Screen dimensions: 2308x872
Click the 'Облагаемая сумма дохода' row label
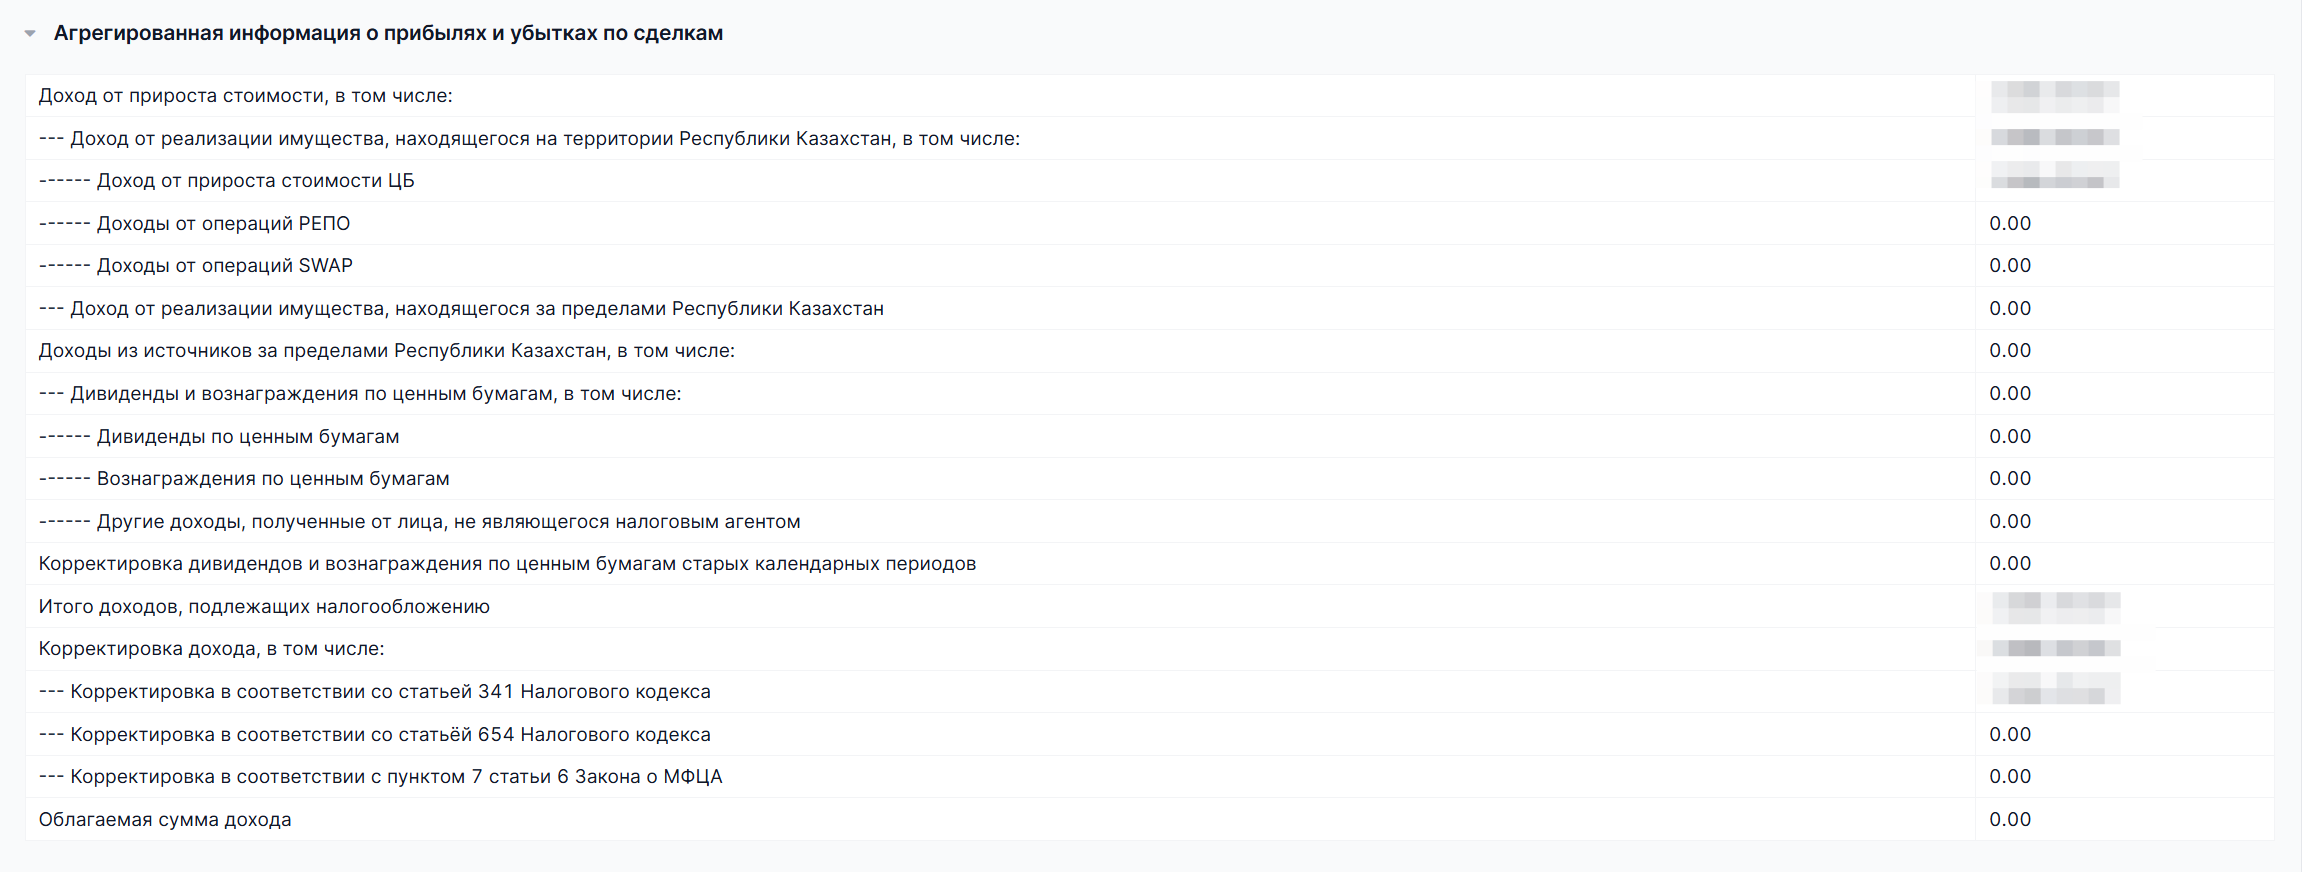tap(165, 820)
